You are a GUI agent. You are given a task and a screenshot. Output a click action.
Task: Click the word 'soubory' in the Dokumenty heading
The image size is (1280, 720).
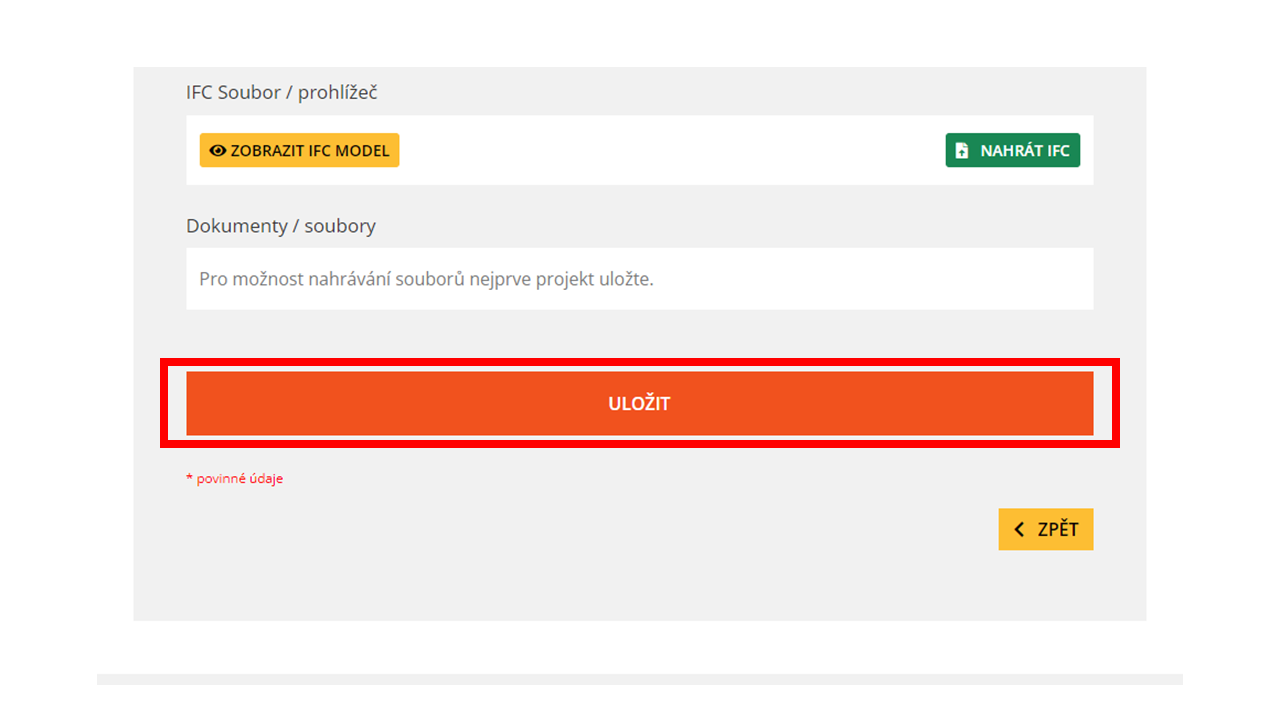[342, 226]
